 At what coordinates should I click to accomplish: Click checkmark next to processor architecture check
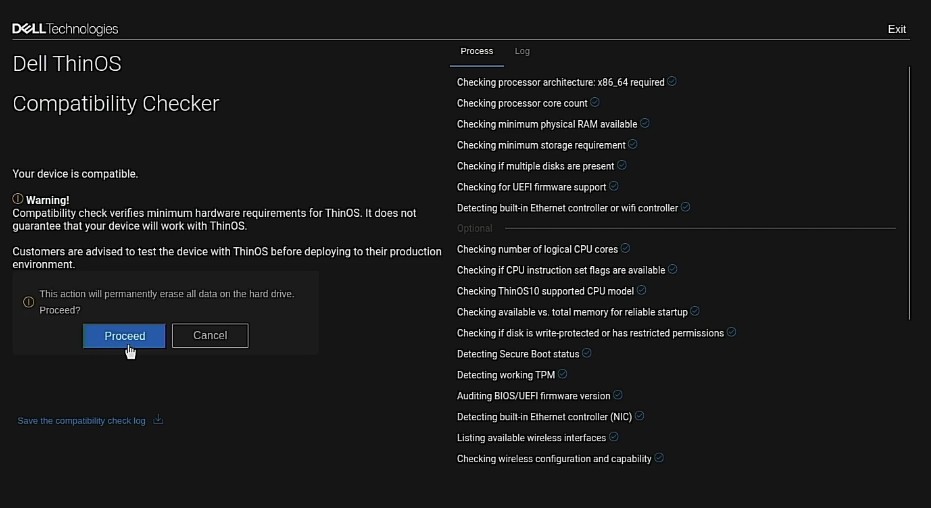[x=672, y=82]
